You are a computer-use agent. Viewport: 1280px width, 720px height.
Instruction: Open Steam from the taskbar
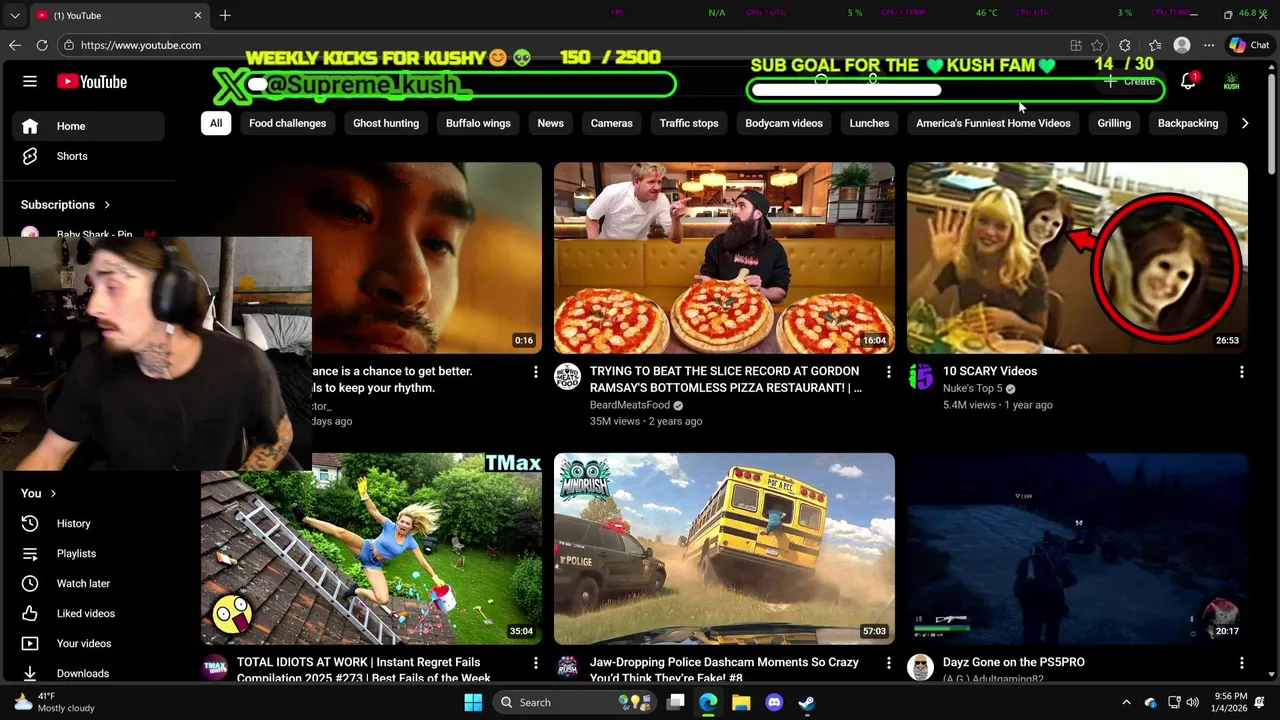pos(806,702)
